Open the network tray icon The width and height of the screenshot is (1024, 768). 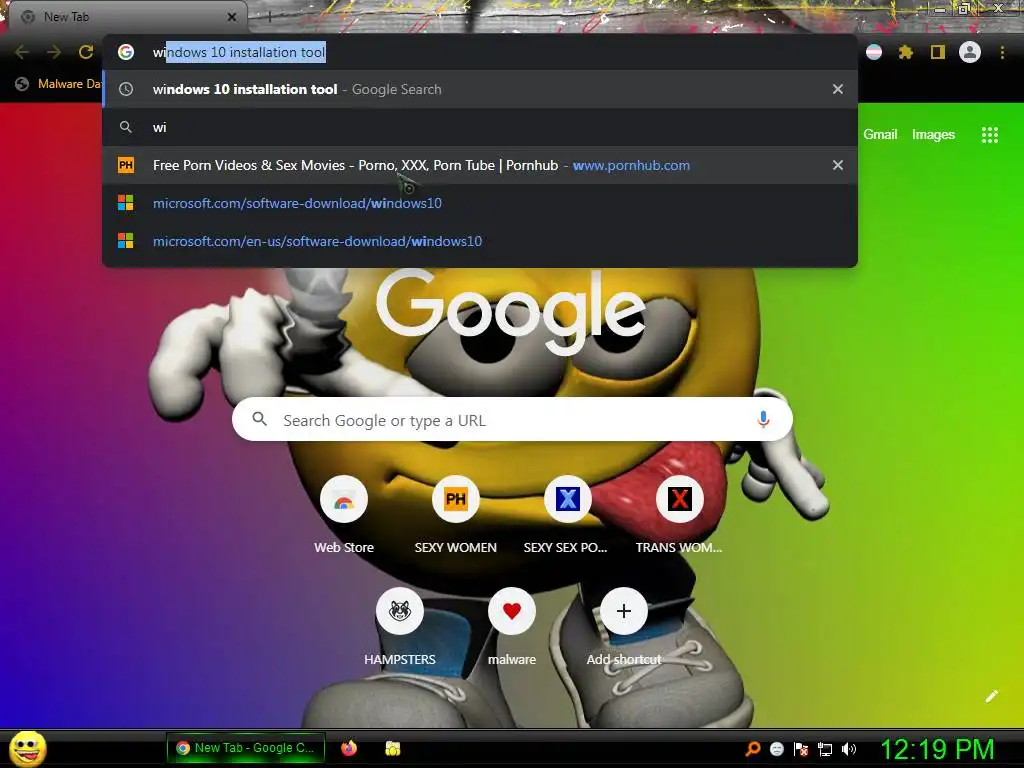825,749
